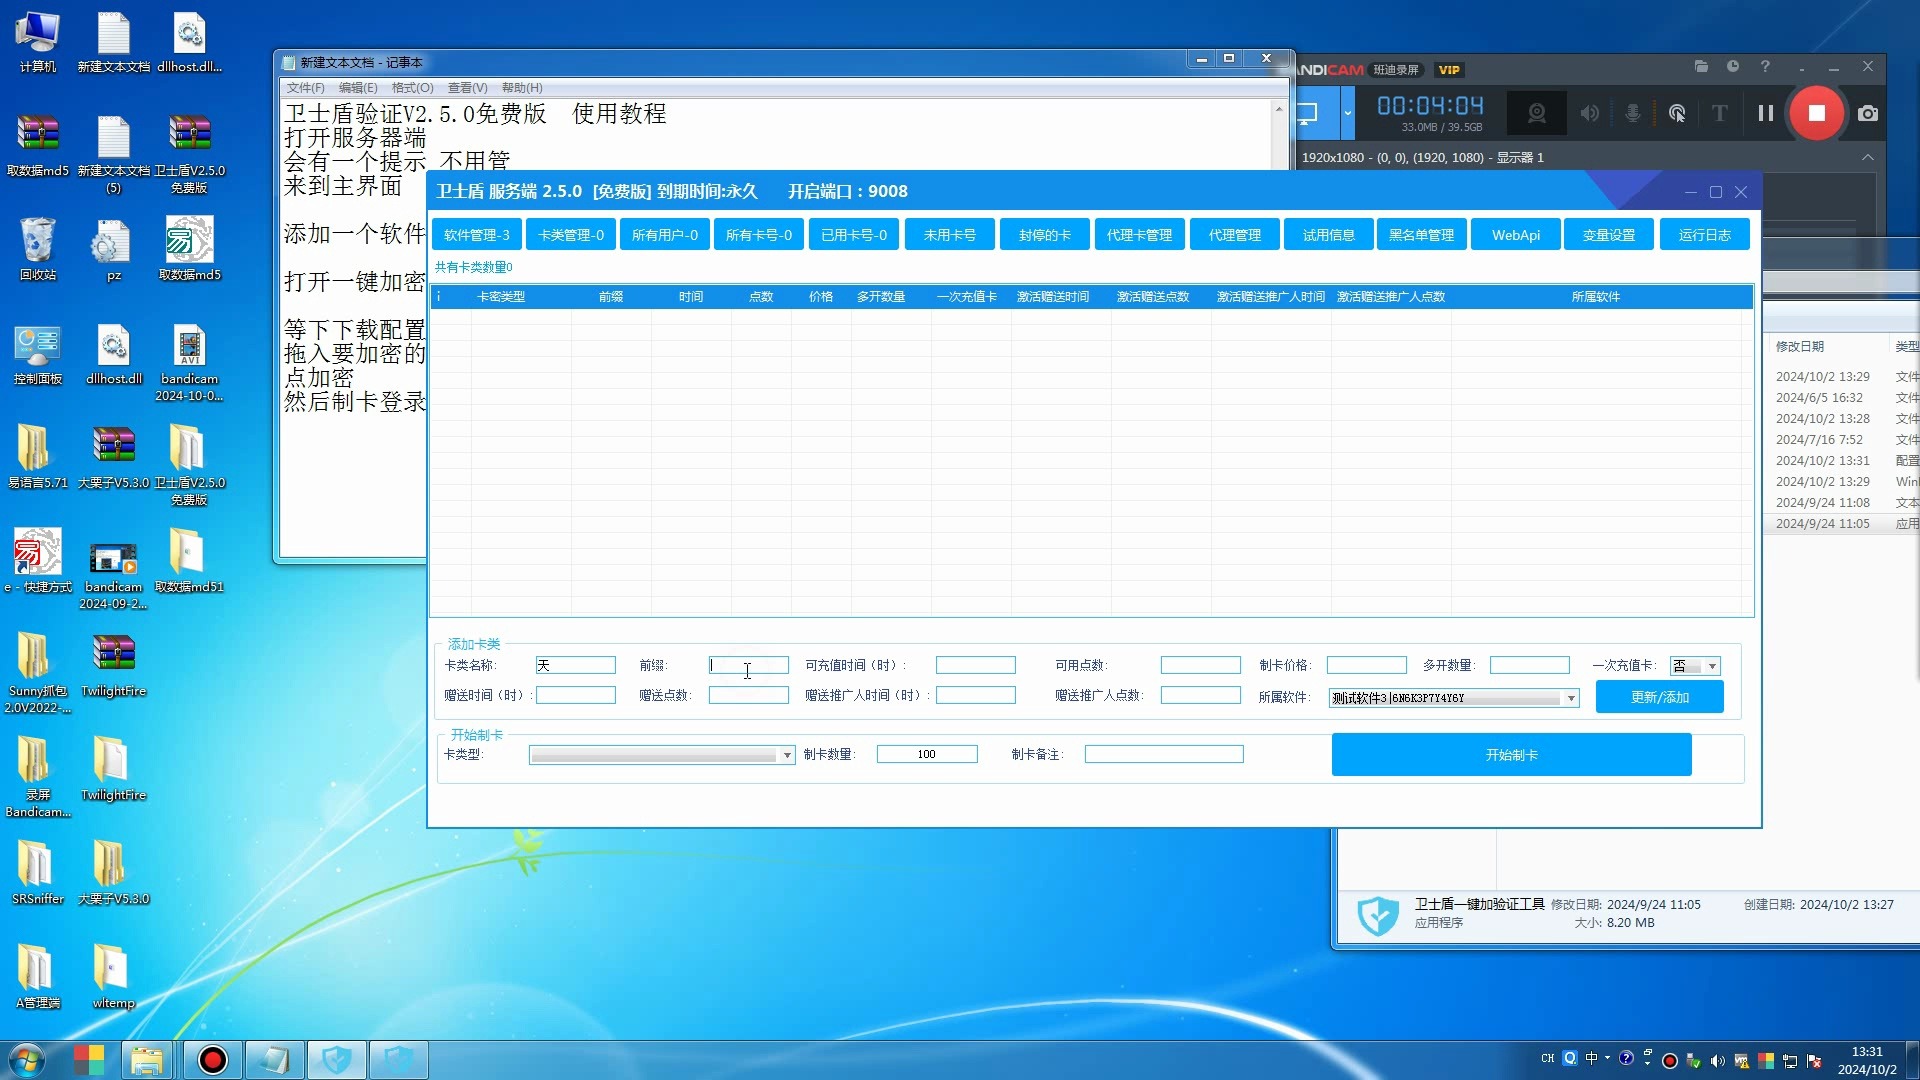Toggle Bandicam microphone recording
Viewport: 1920px width, 1080px height.
click(x=1632, y=113)
